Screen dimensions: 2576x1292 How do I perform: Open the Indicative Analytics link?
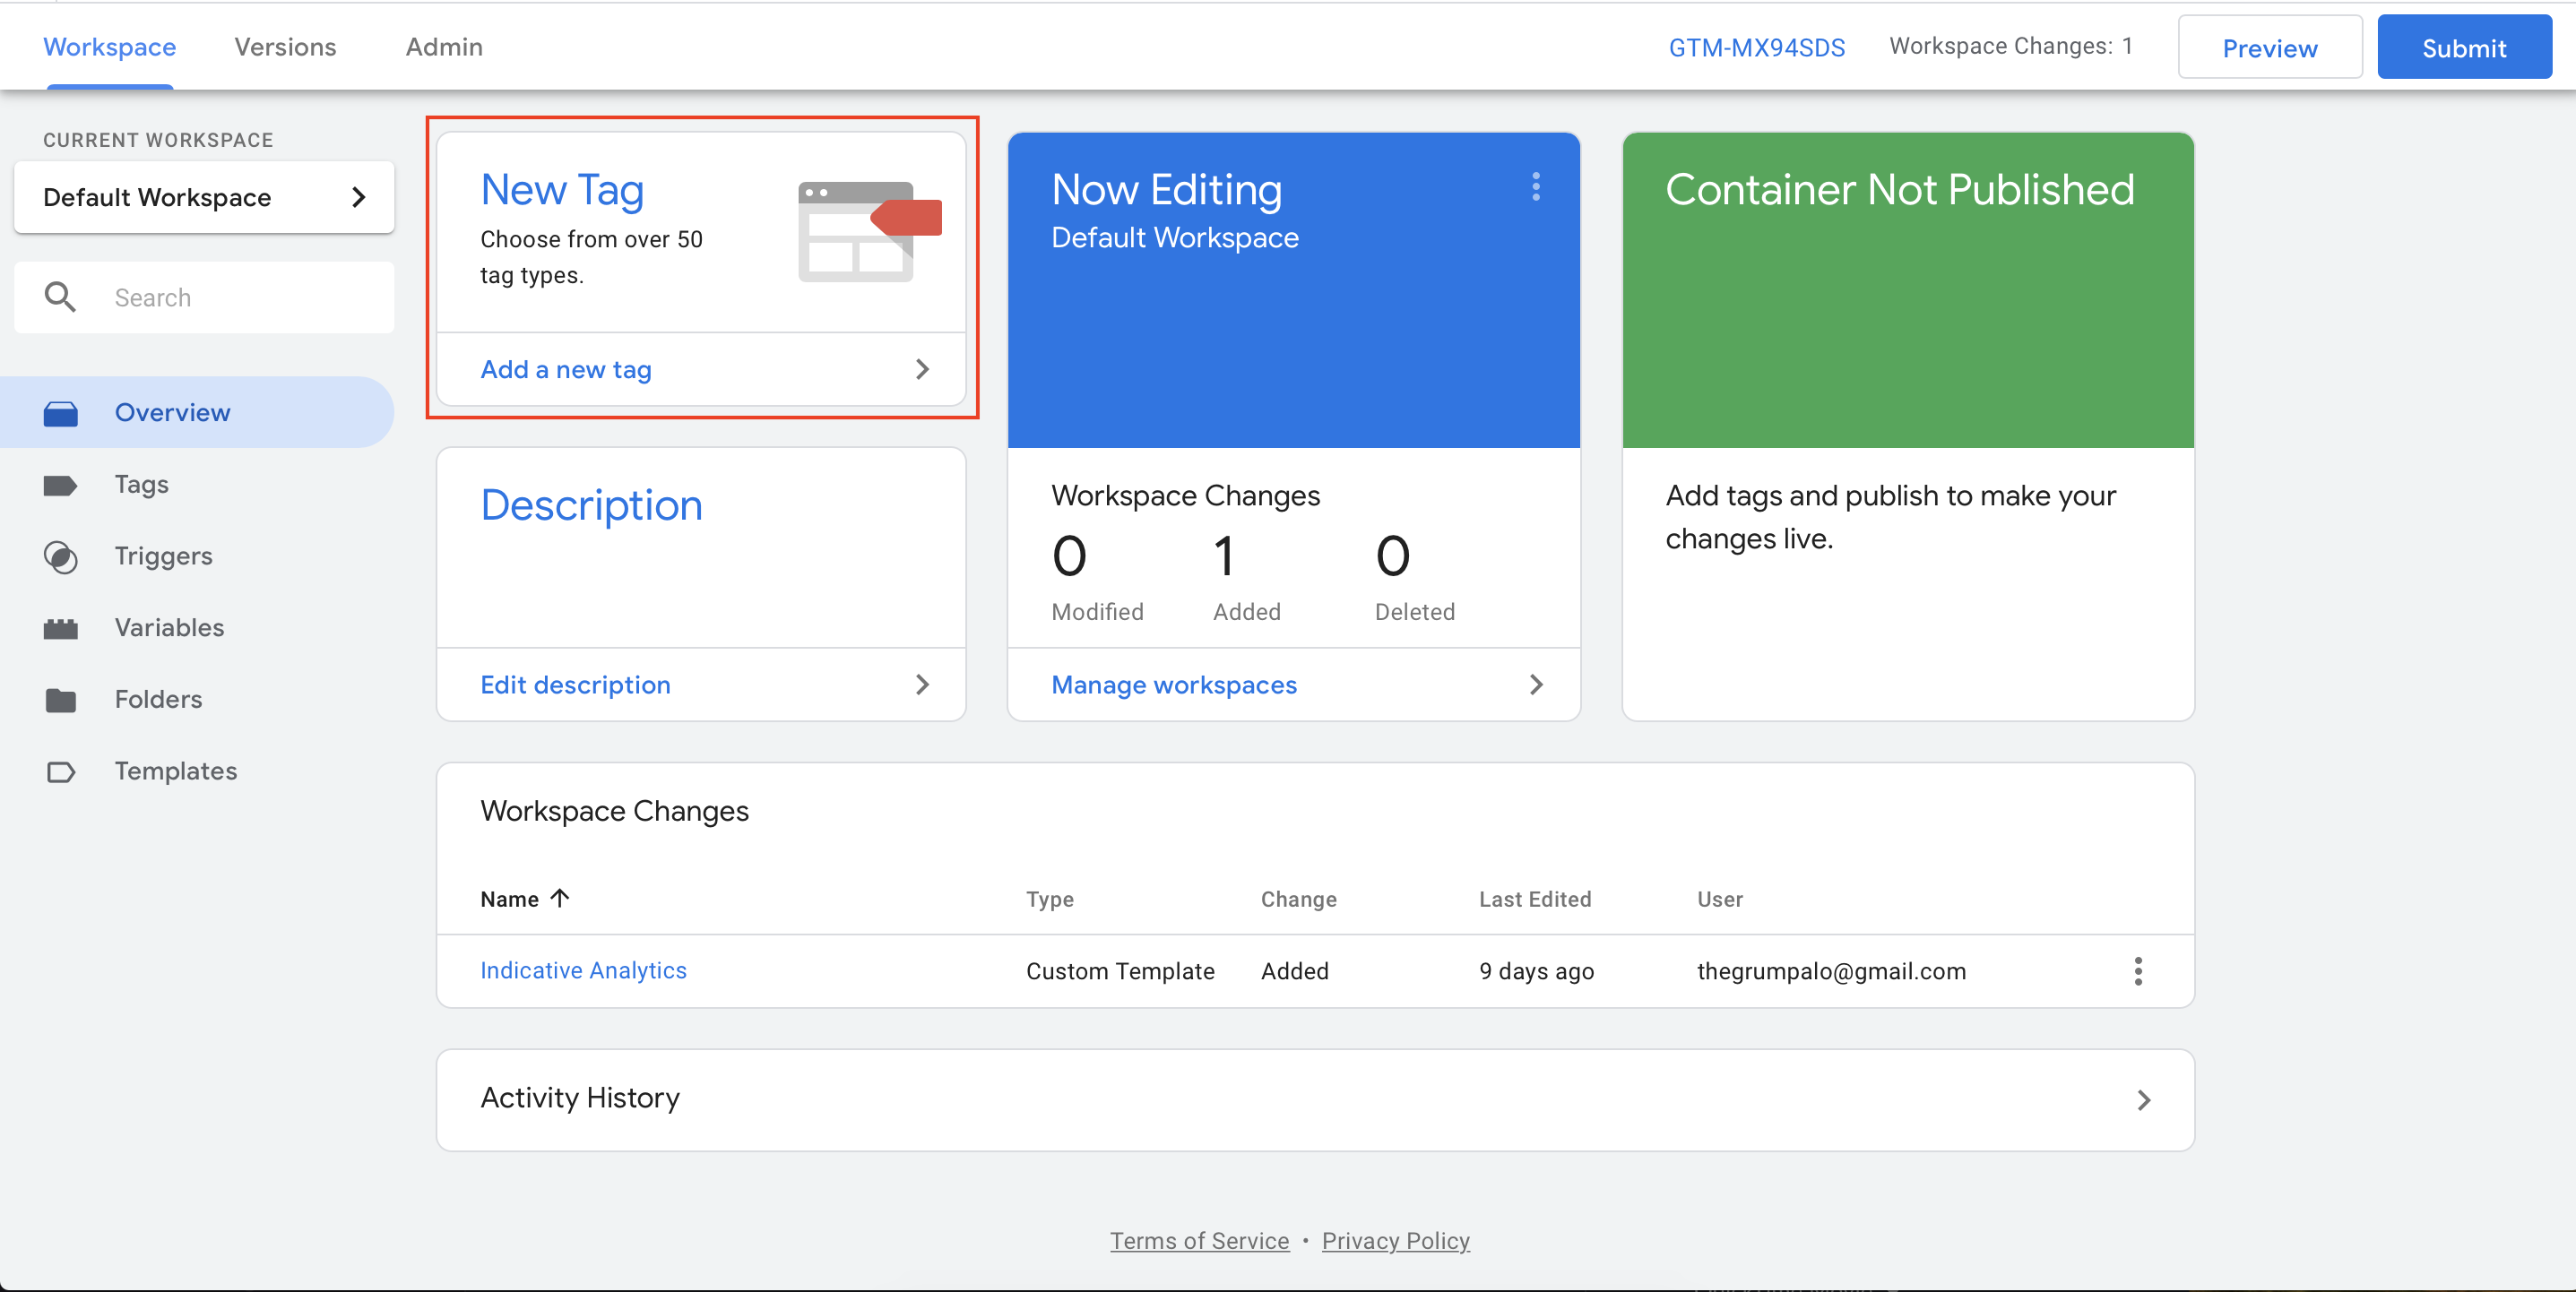pyautogui.click(x=583, y=971)
